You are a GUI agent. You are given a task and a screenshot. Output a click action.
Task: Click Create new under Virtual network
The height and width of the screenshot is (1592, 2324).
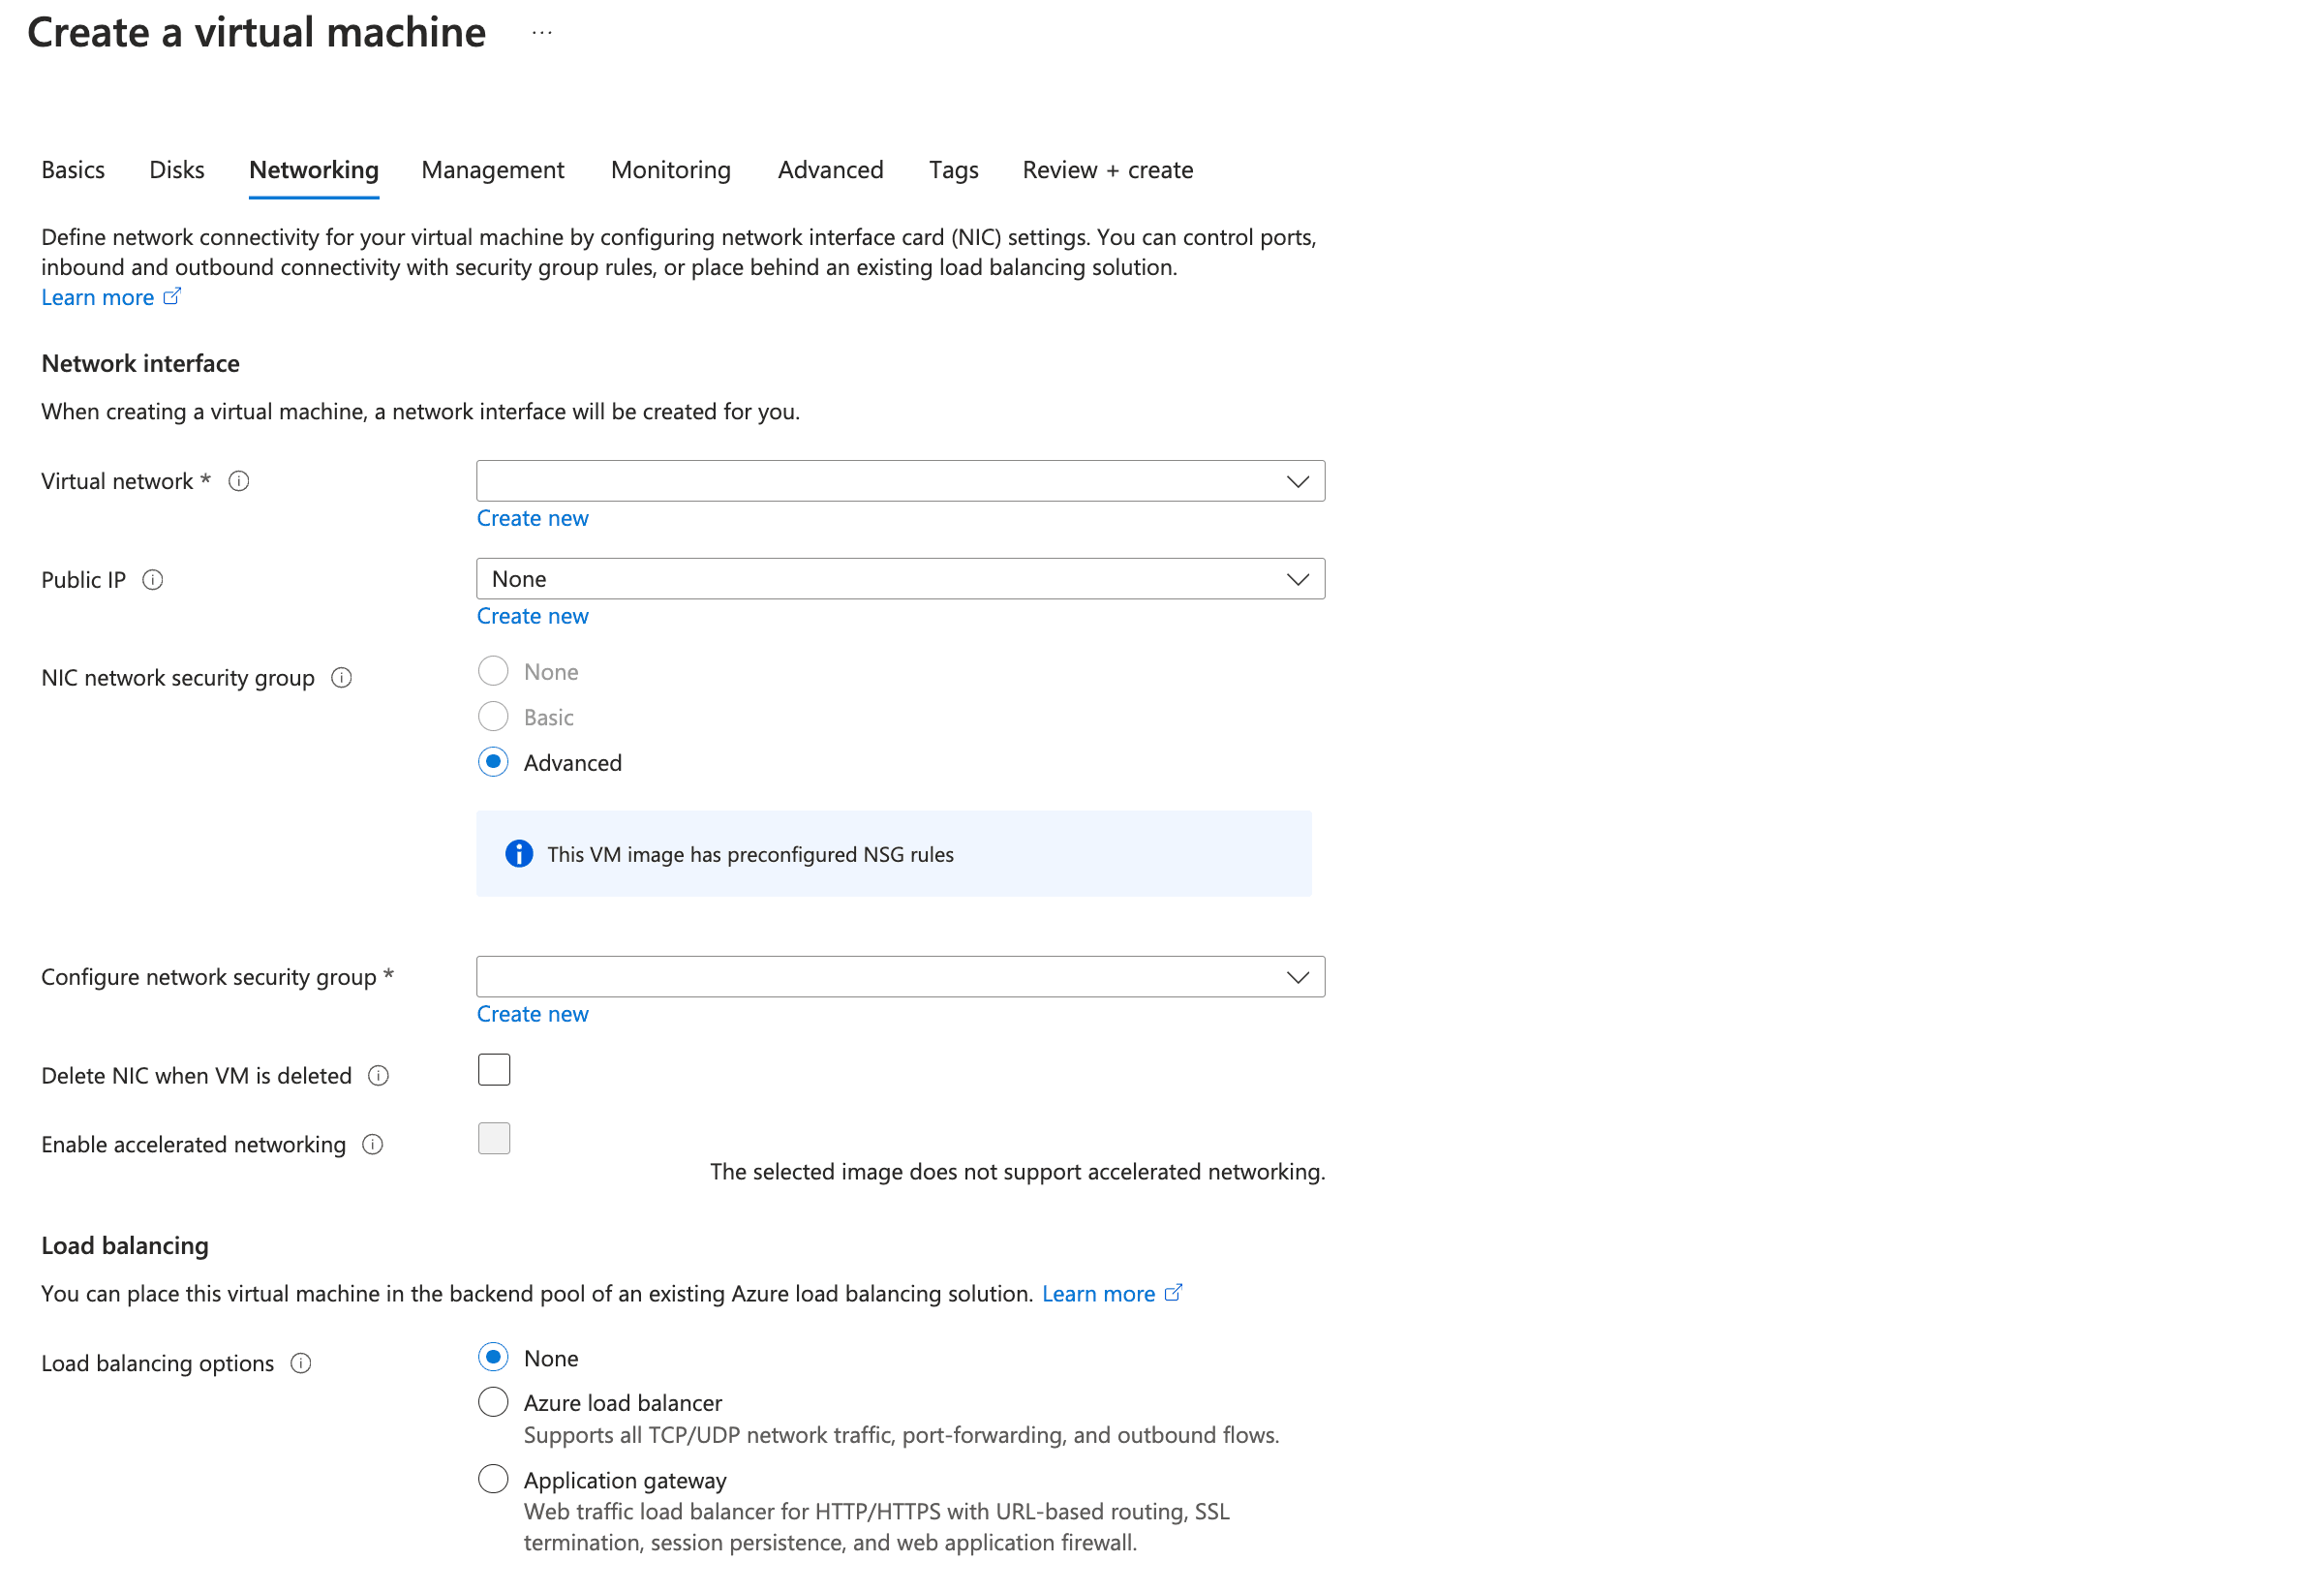532,518
